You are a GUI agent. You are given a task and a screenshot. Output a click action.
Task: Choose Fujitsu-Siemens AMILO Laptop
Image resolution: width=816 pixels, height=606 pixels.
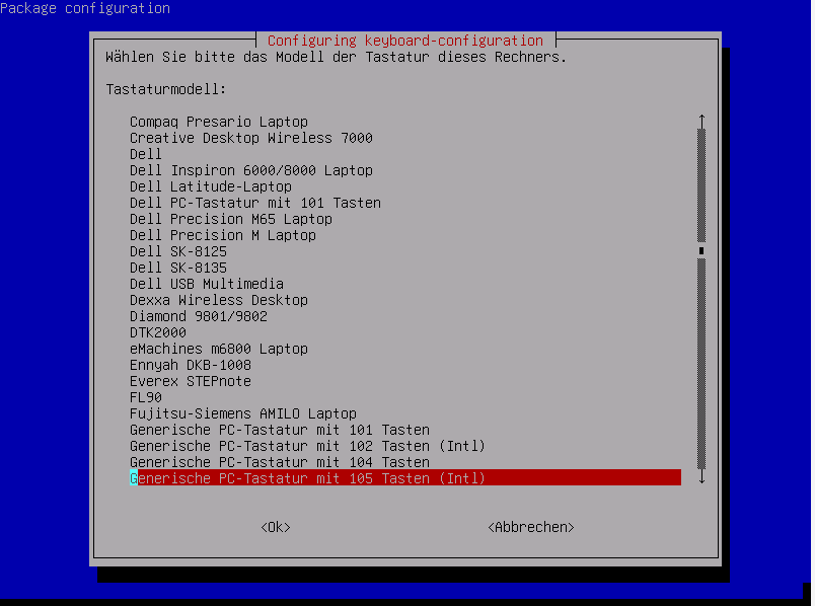243,413
